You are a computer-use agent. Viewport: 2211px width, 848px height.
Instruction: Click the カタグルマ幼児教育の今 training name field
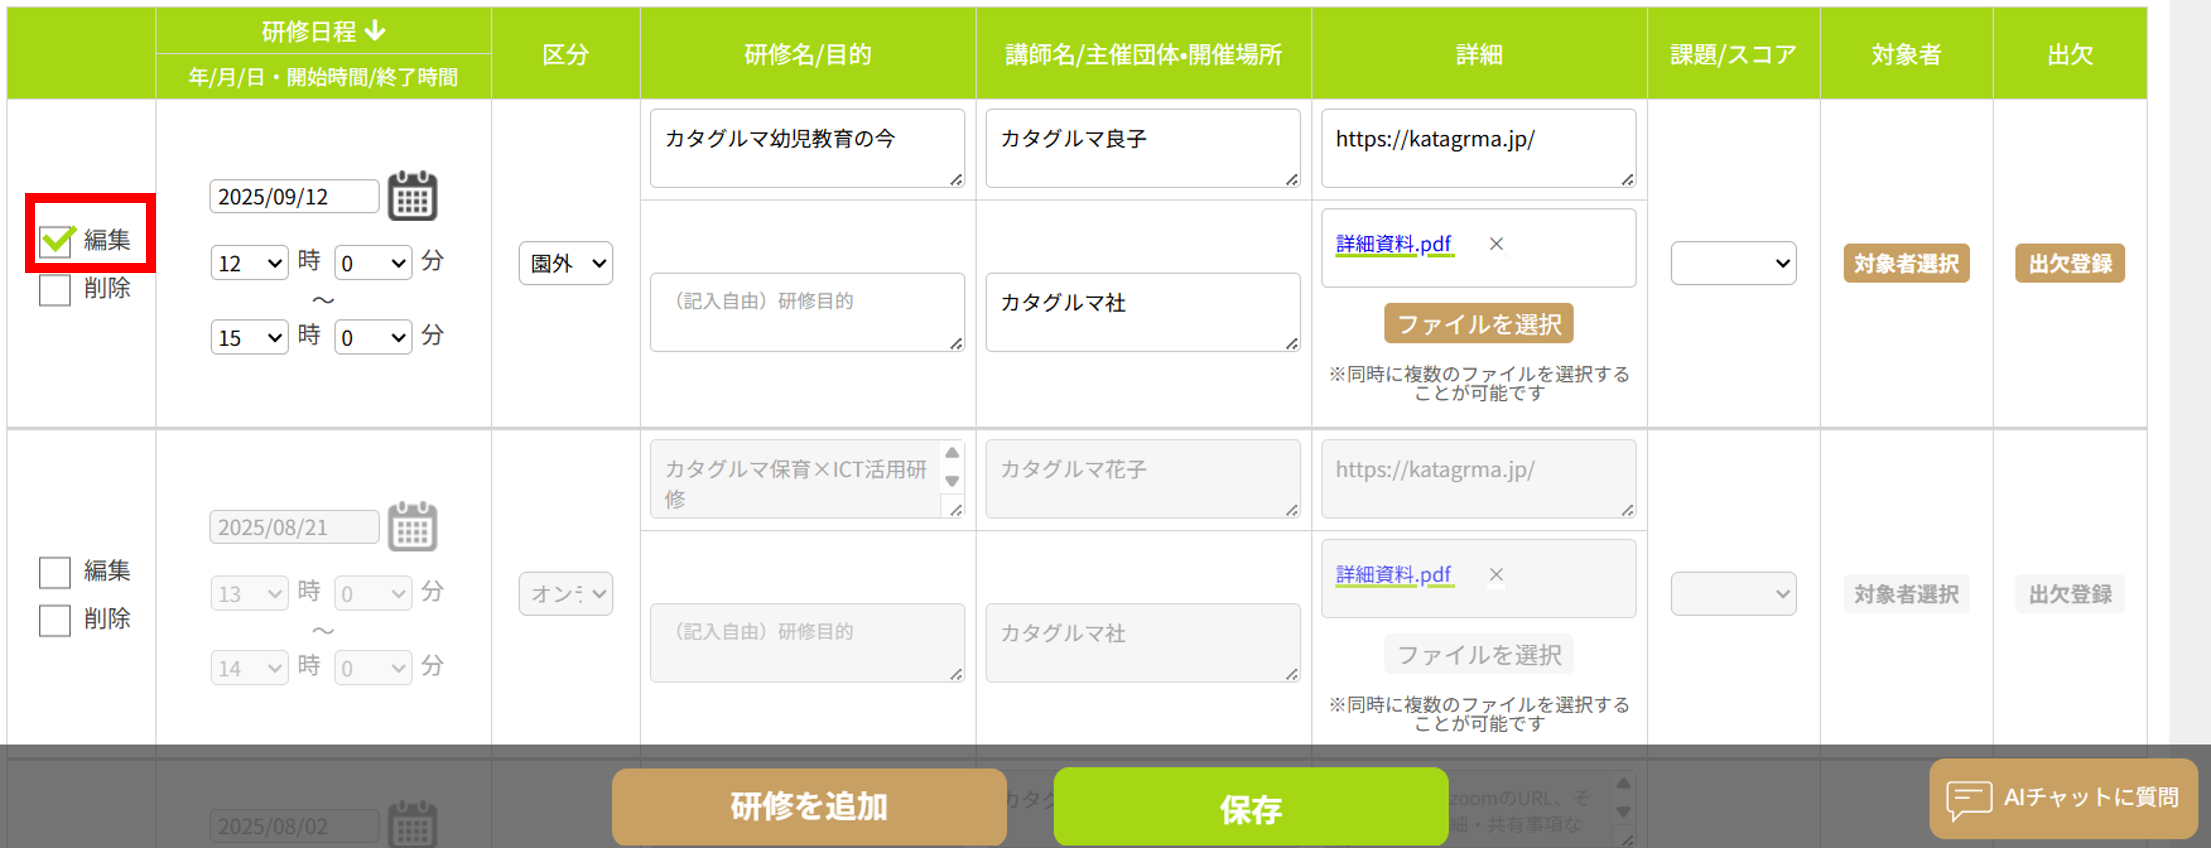(x=806, y=148)
